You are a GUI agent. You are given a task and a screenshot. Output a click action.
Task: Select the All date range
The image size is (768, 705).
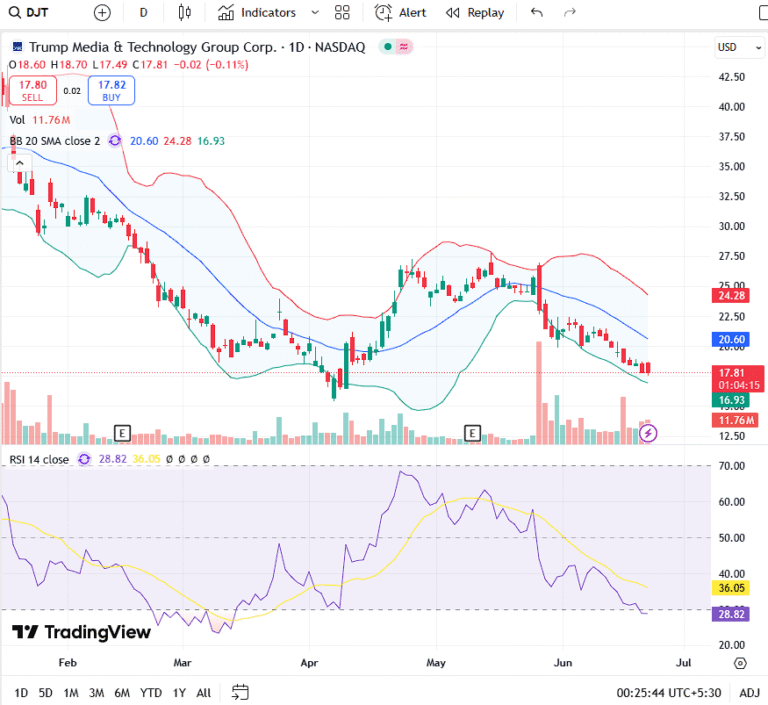[x=204, y=693]
